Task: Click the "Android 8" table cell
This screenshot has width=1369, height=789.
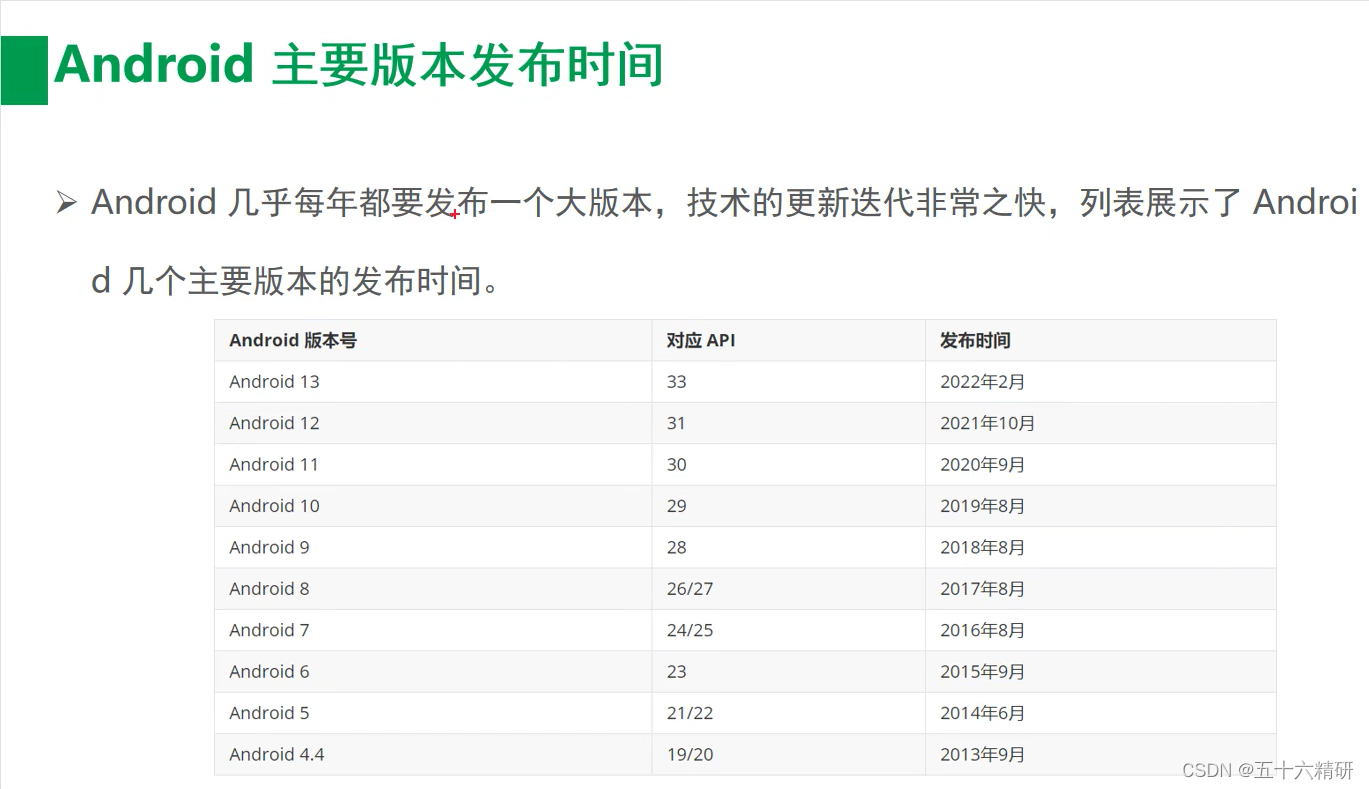Action: point(432,589)
